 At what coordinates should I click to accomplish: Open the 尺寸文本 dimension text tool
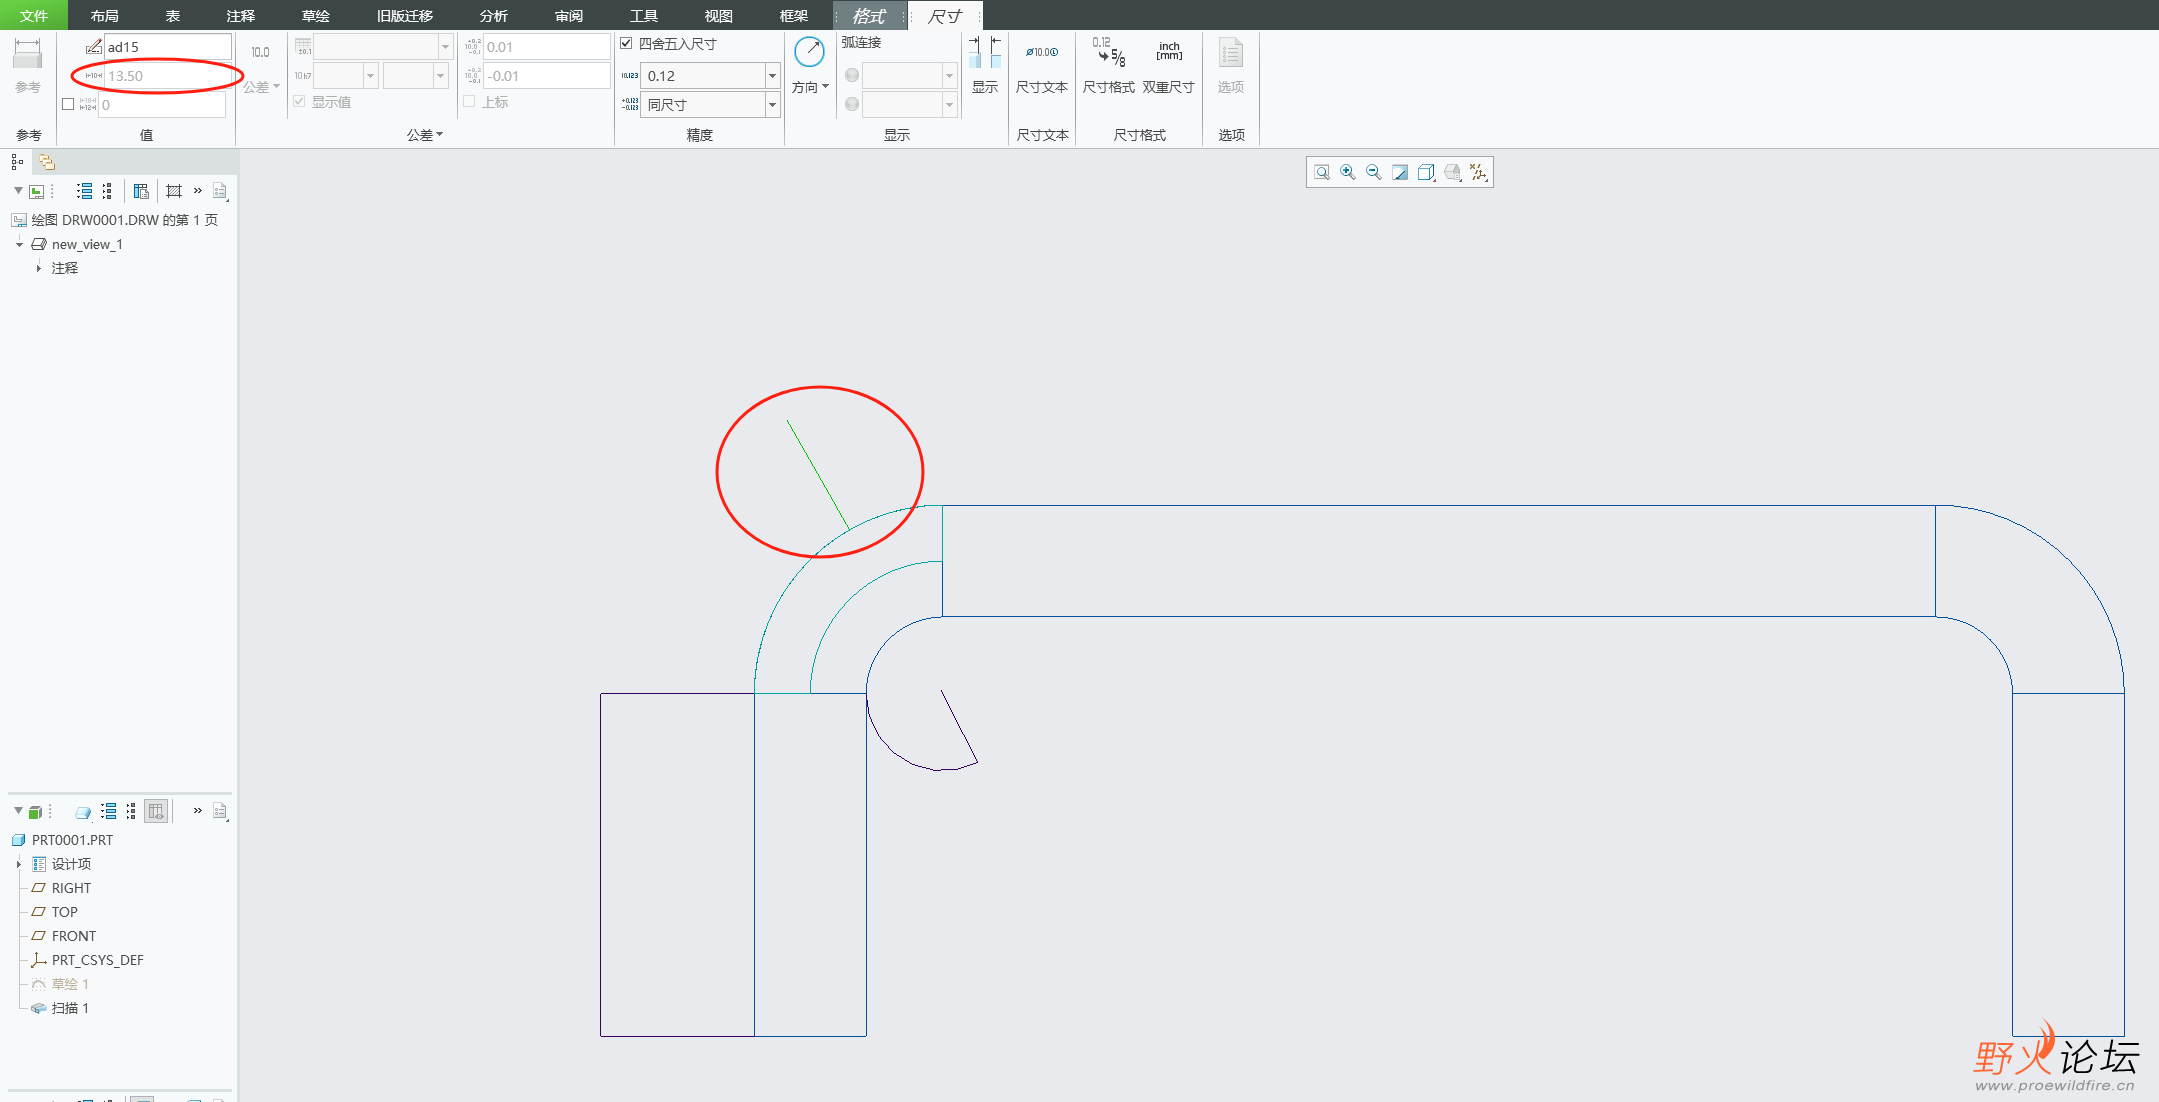point(1042,52)
